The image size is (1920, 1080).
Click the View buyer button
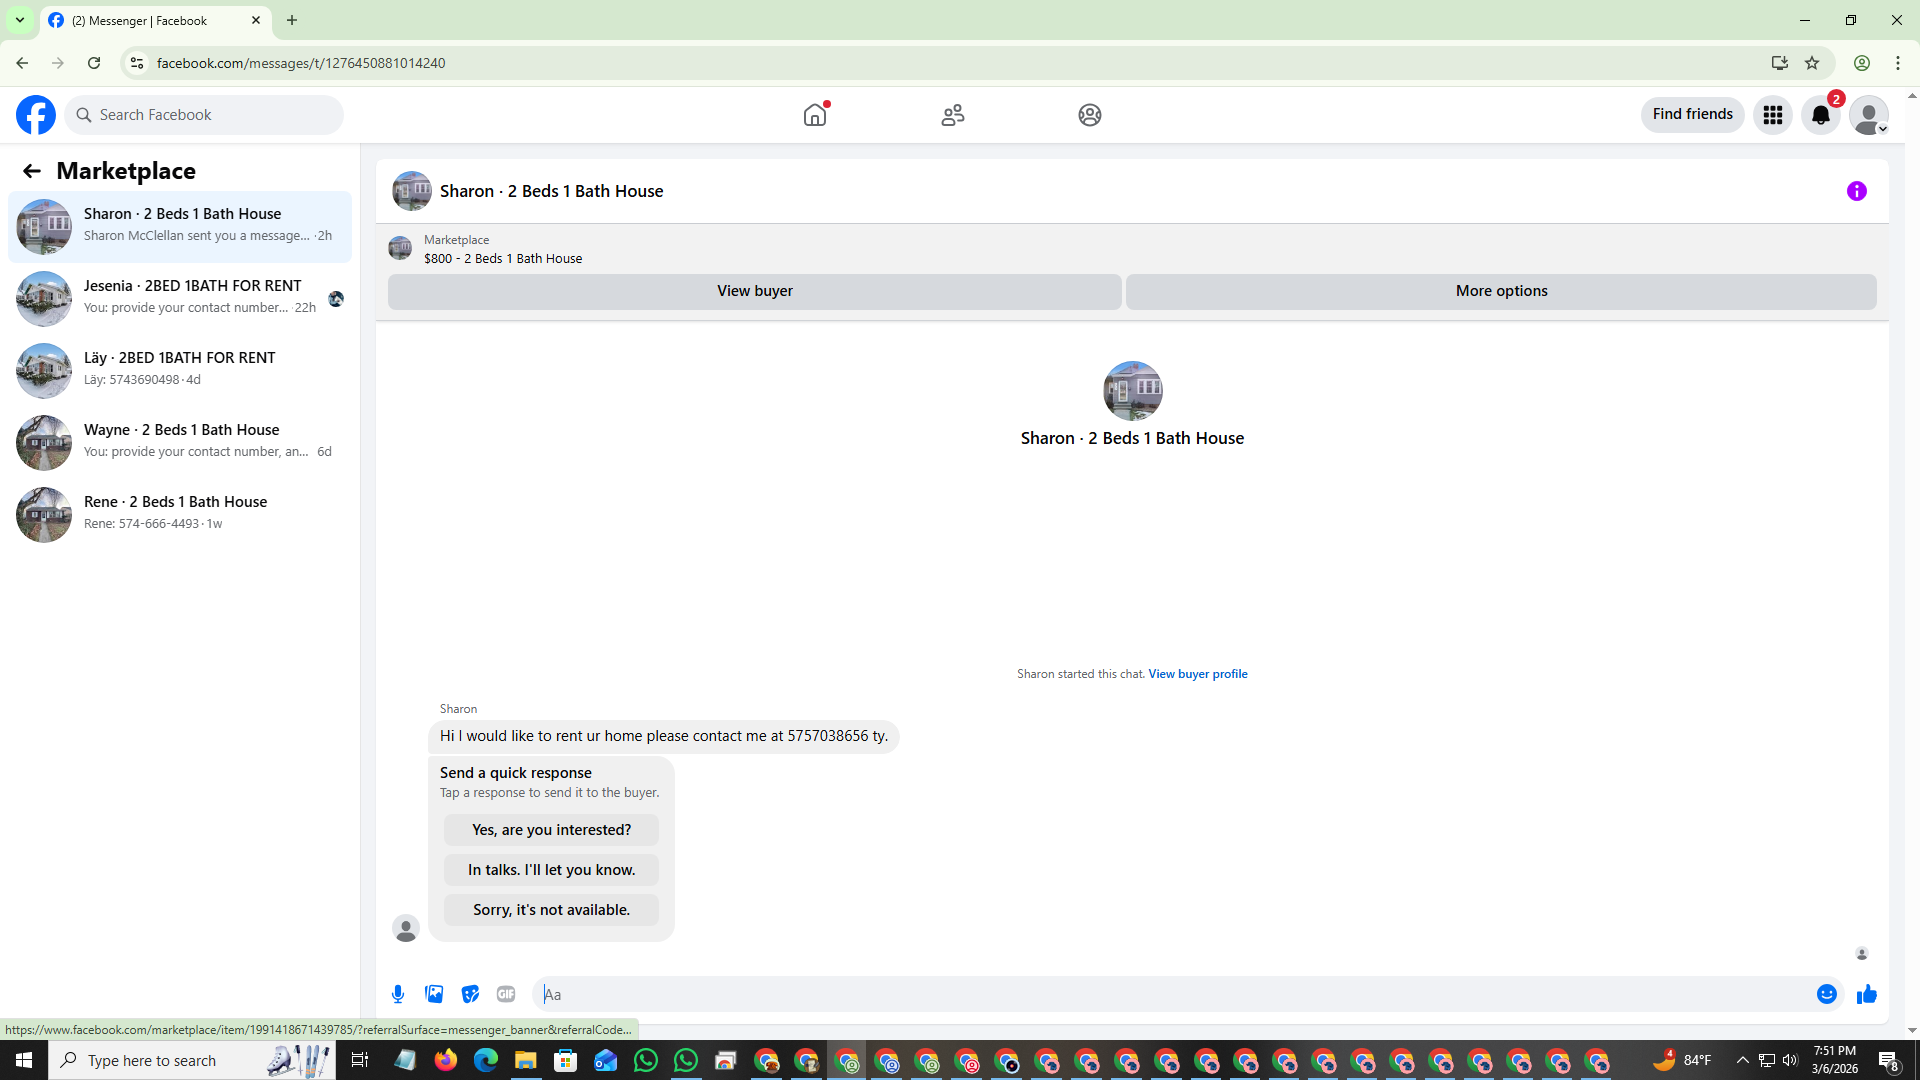pos(754,291)
